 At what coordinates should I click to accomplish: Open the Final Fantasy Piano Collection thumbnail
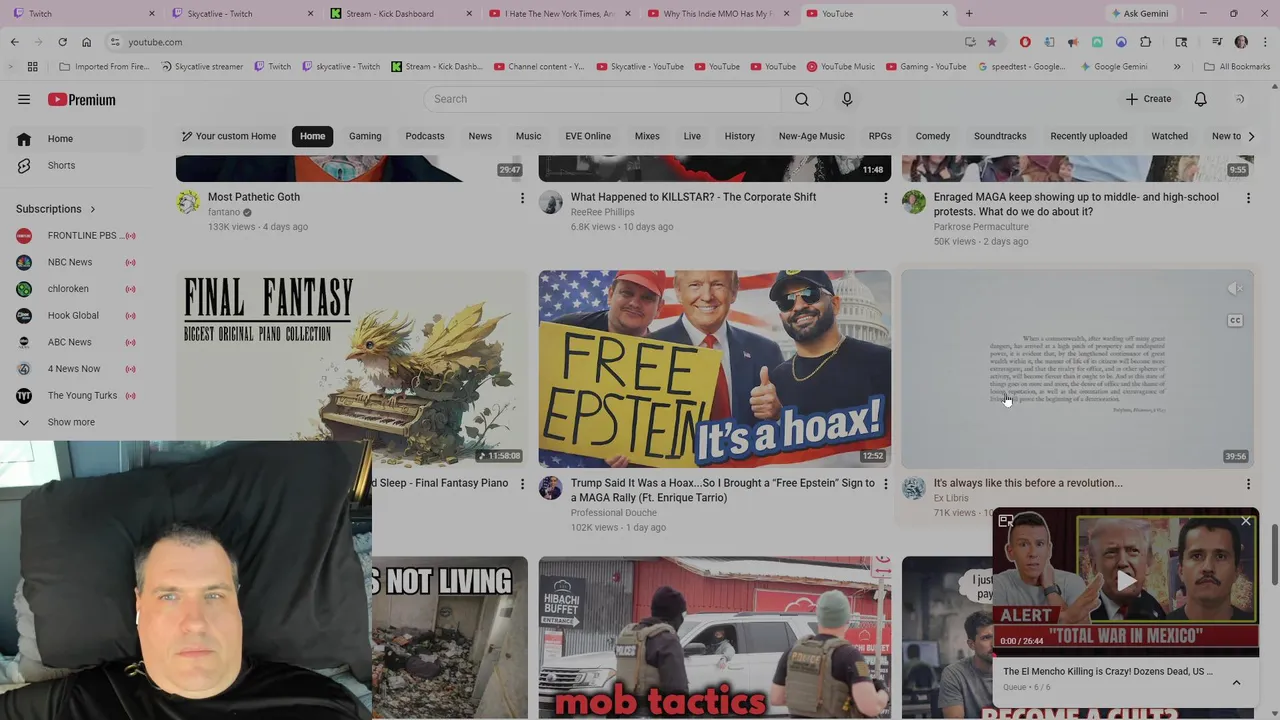coord(352,369)
